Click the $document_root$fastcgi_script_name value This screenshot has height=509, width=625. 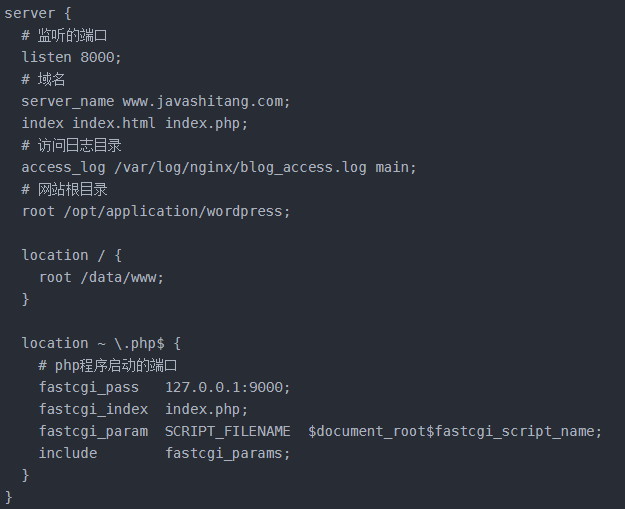[455, 431]
